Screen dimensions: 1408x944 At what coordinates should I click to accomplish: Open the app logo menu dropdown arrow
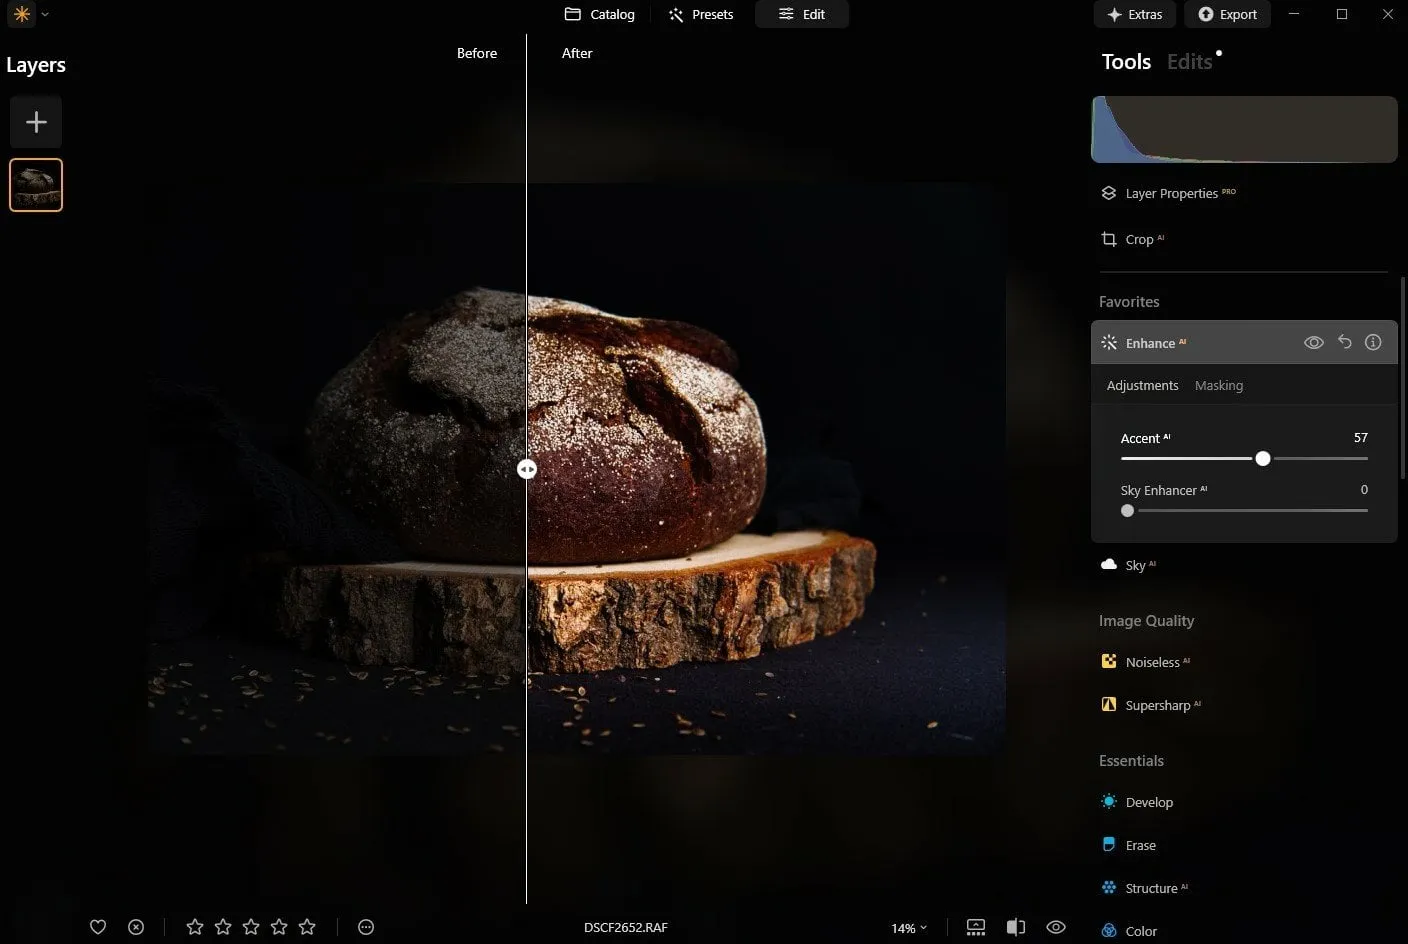[x=45, y=14]
